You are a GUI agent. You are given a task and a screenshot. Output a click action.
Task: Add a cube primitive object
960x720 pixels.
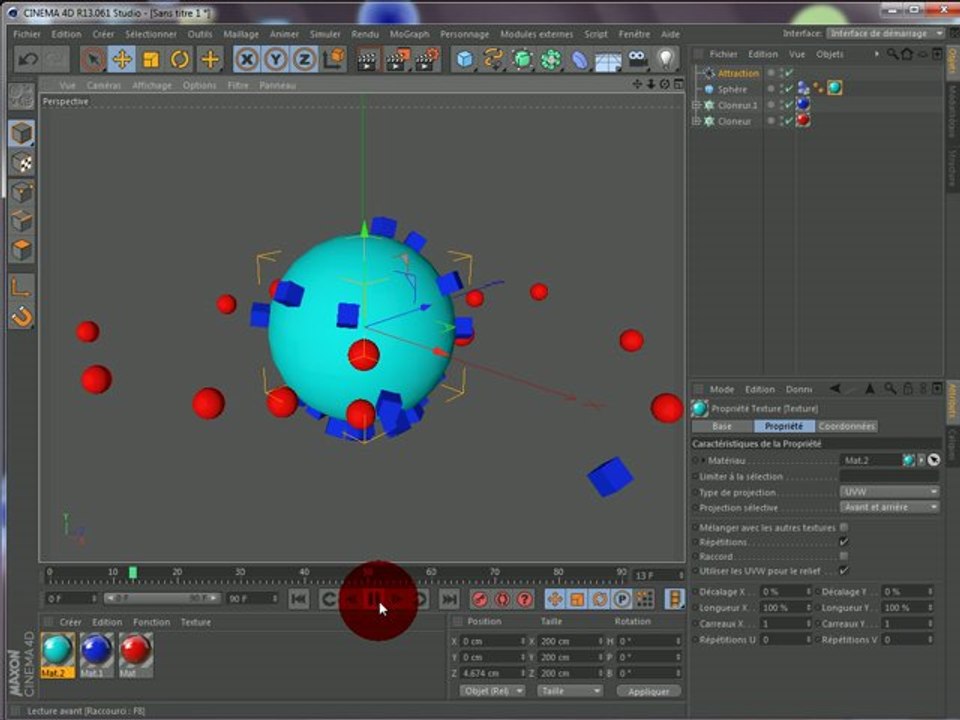464,59
